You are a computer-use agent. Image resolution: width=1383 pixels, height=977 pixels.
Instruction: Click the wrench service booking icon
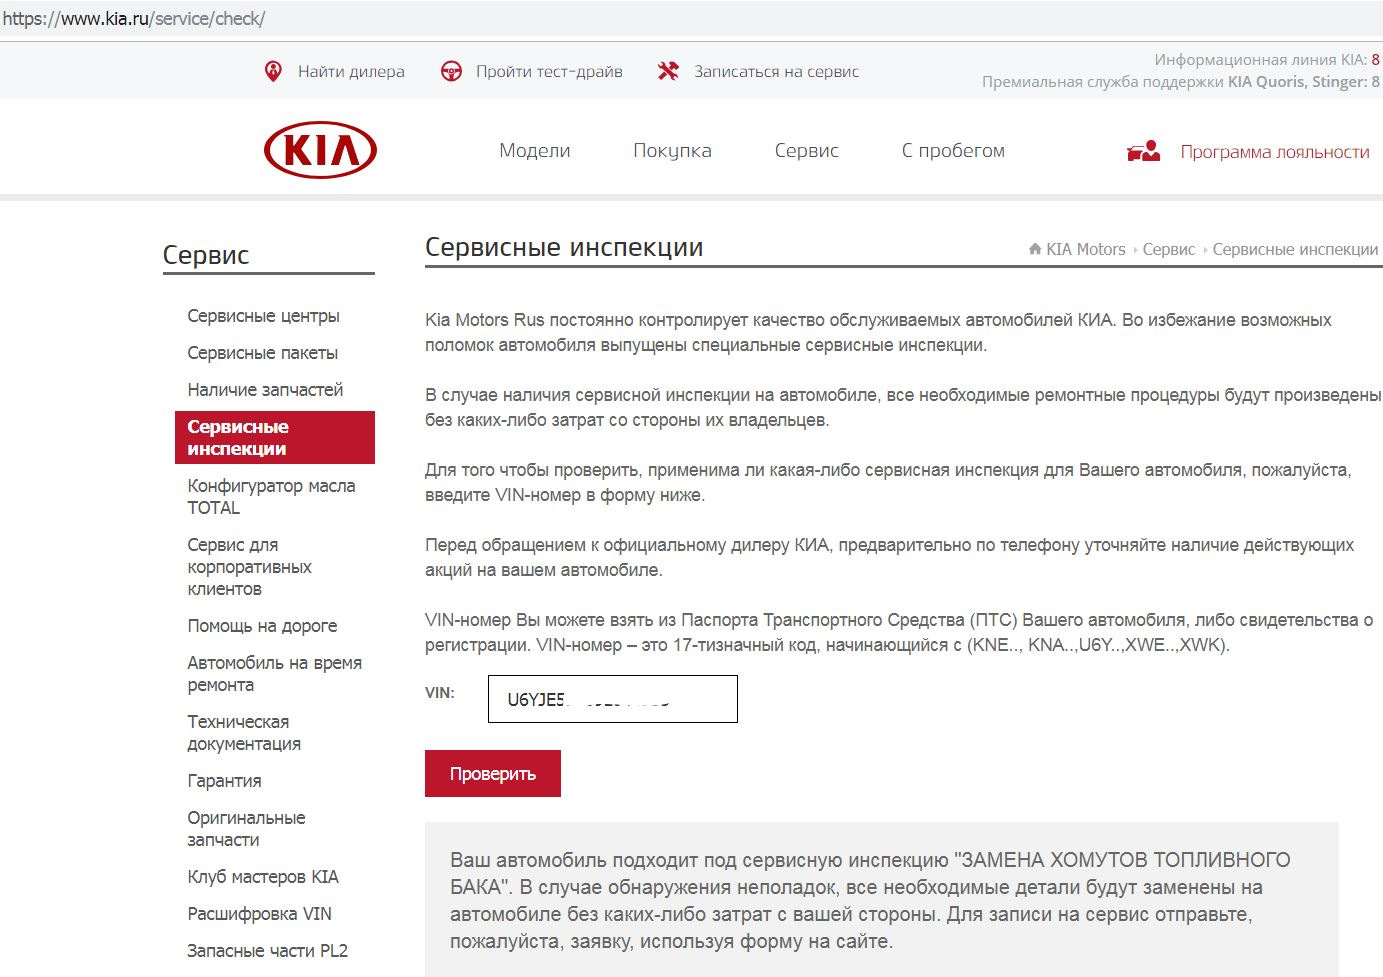[668, 71]
